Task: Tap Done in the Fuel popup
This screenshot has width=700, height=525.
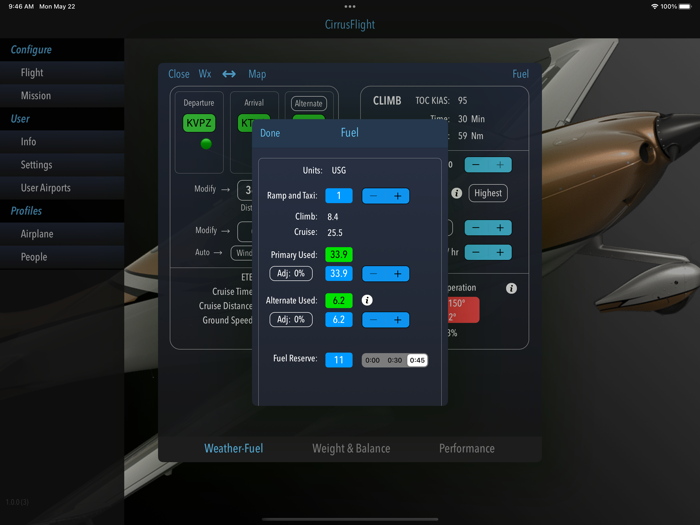Action: point(270,133)
